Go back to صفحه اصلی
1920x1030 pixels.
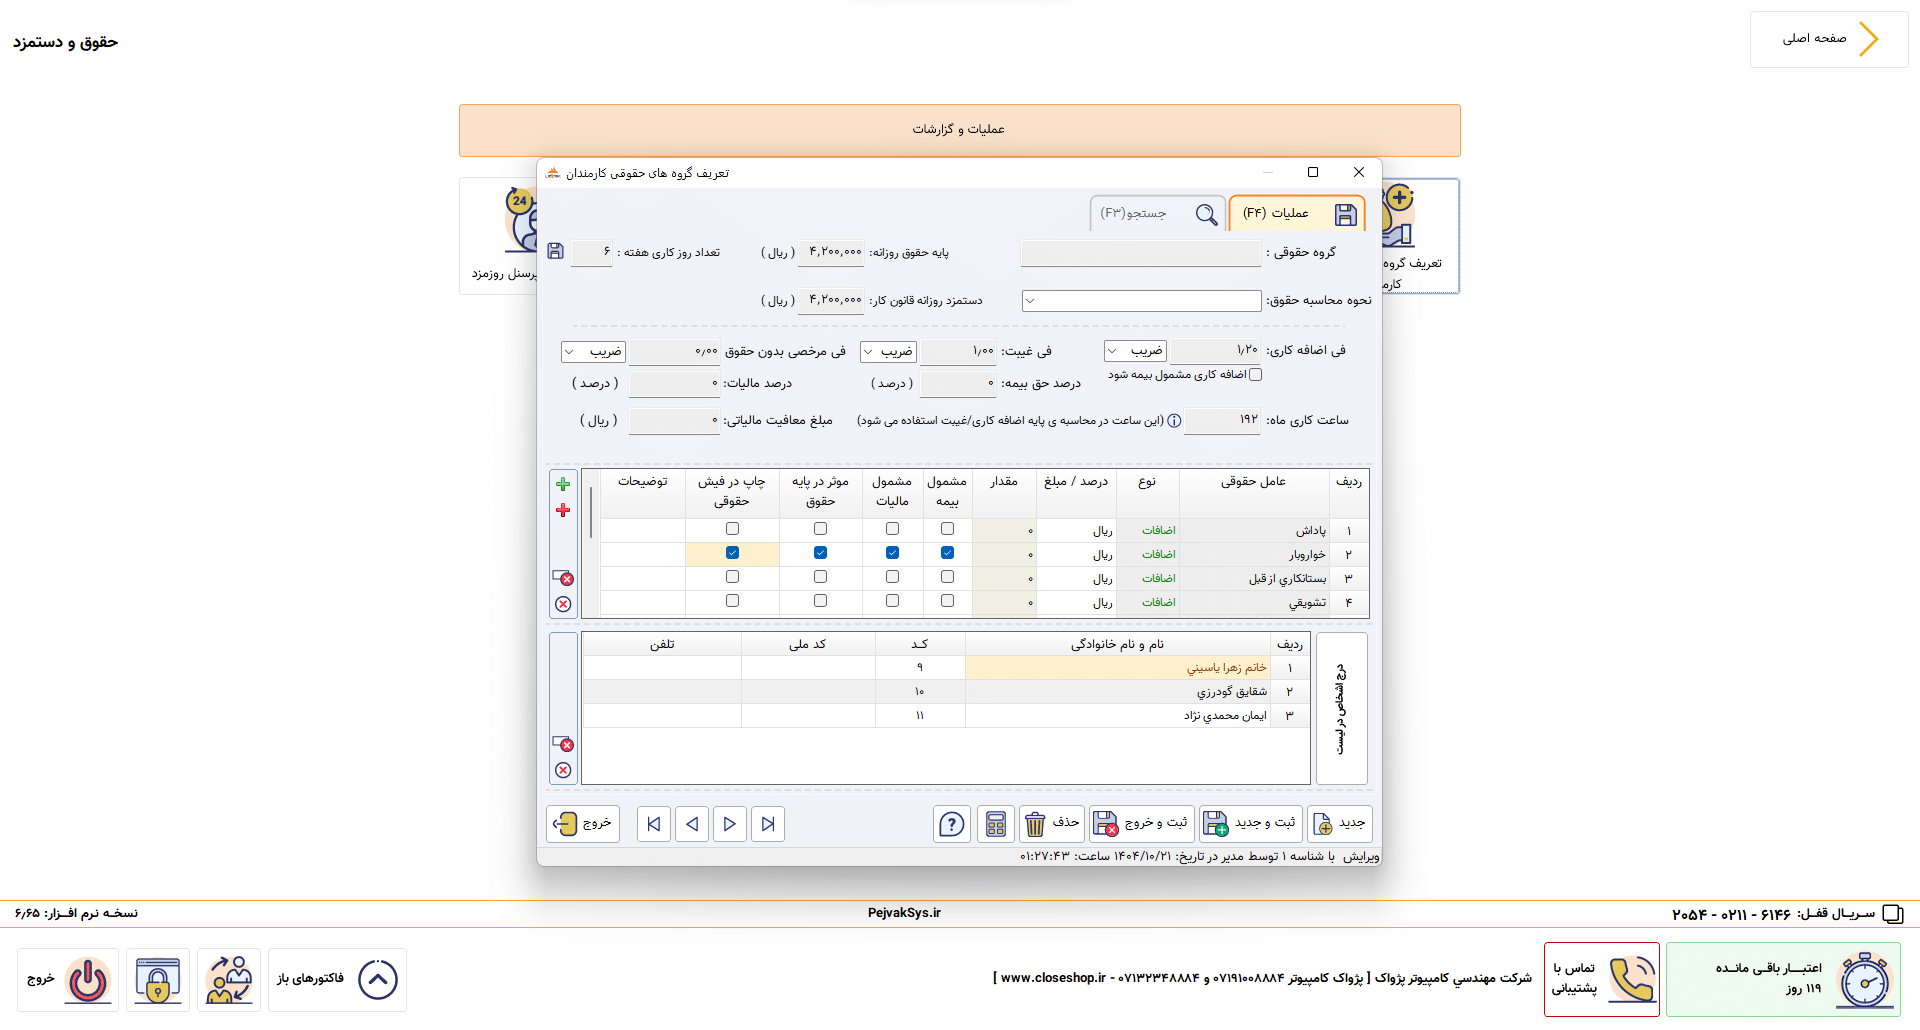coord(1829,40)
